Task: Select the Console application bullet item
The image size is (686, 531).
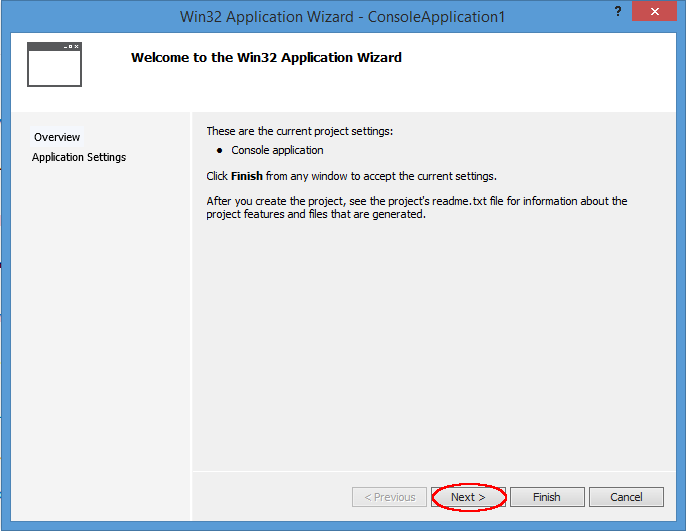Action: [277, 150]
